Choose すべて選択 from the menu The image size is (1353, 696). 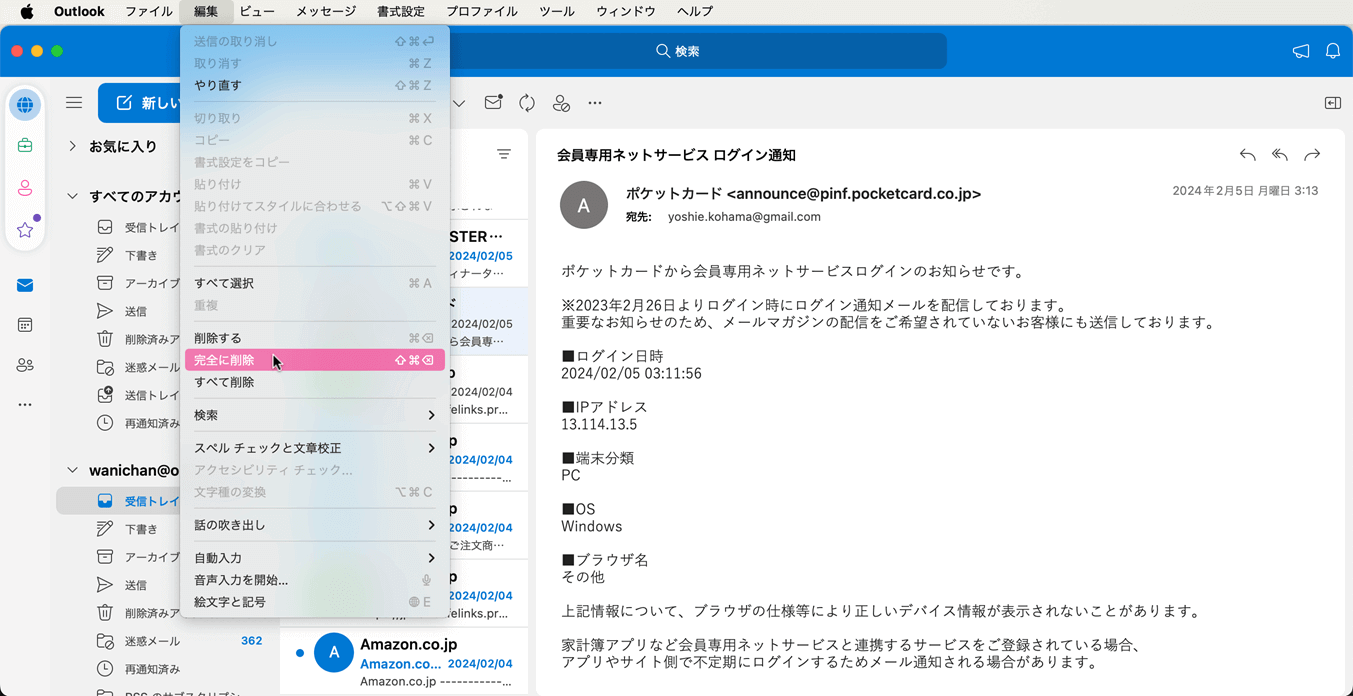pyautogui.click(x=314, y=283)
